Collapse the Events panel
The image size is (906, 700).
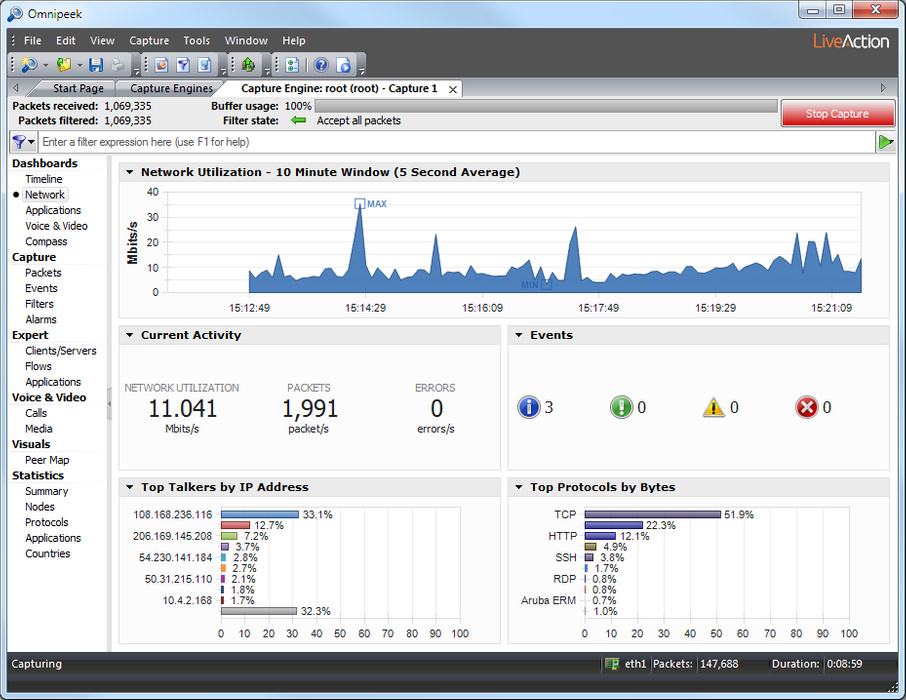519,335
